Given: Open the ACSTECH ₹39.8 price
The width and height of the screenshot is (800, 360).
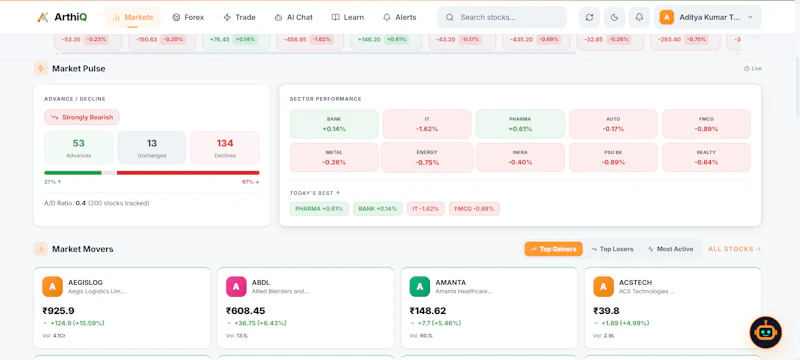Looking at the screenshot, I should click(605, 311).
